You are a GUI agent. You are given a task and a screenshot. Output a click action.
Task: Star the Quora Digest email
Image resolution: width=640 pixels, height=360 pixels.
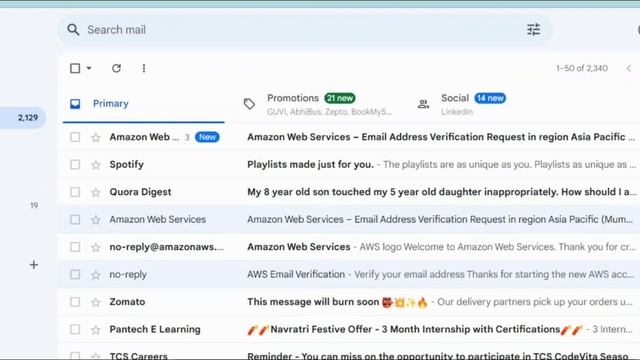point(96,192)
